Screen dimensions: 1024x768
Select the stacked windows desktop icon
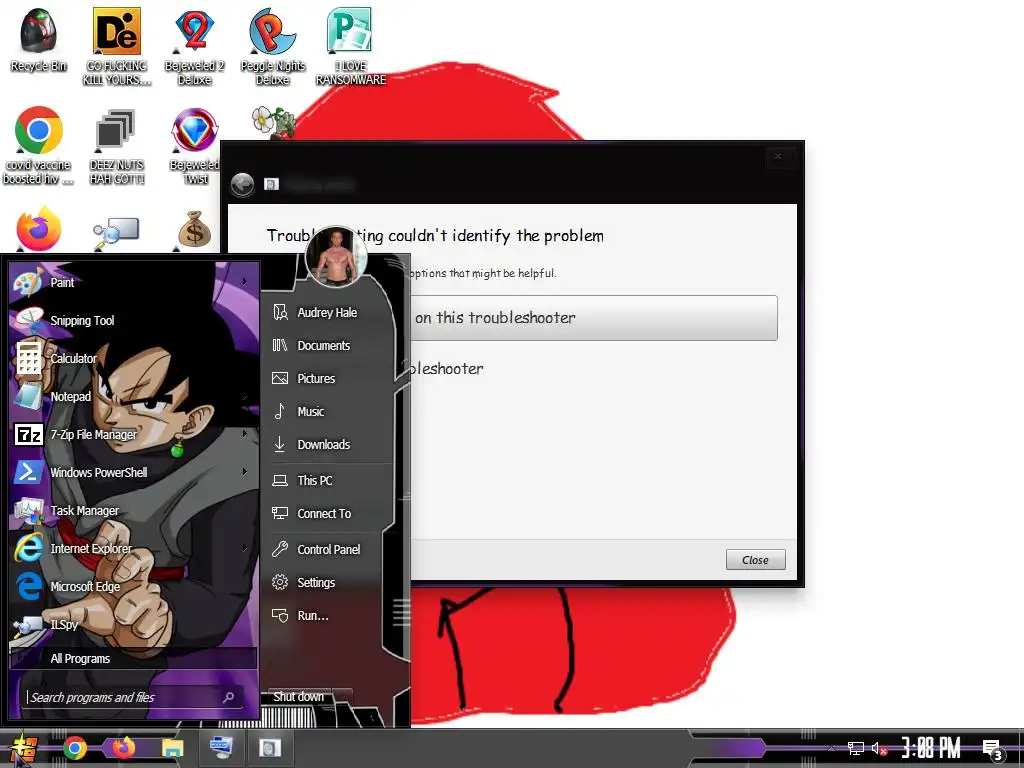click(x=116, y=145)
